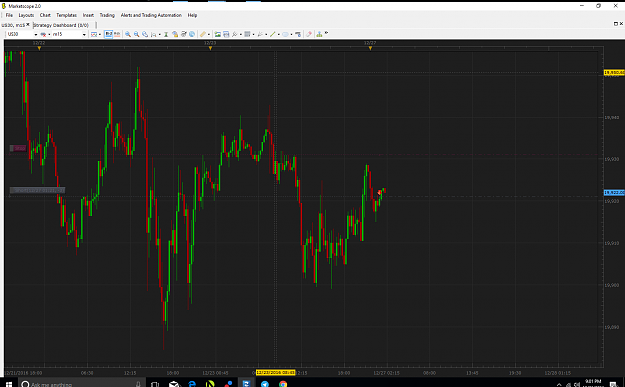Screen dimensions: 625x387
Task: Click the yellow price label on axis
Action: click(x=614, y=73)
